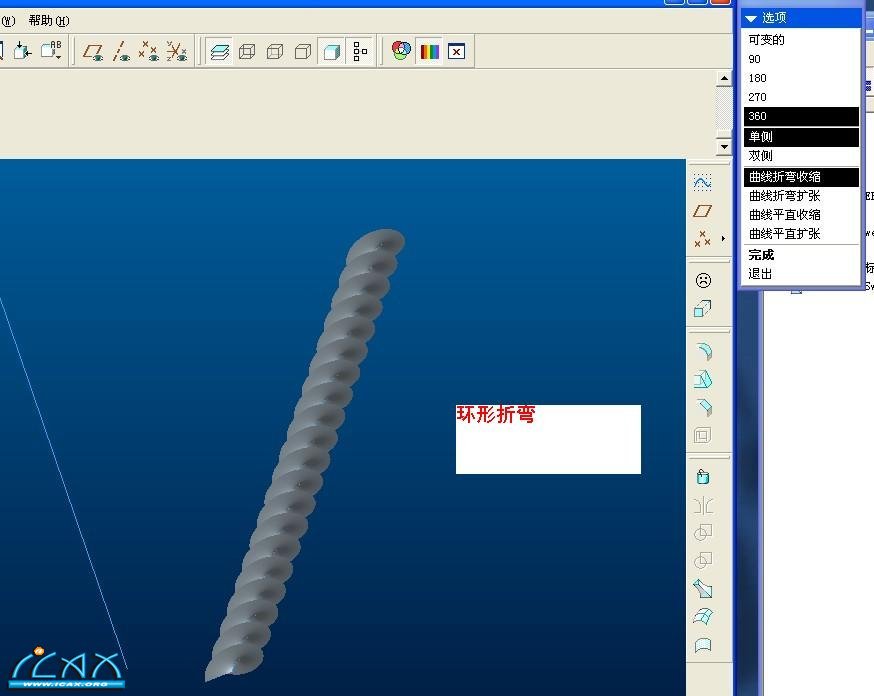The width and height of the screenshot is (874, 696).
Task: Choose the 双侧 option
Action: [x=800, y=156]
